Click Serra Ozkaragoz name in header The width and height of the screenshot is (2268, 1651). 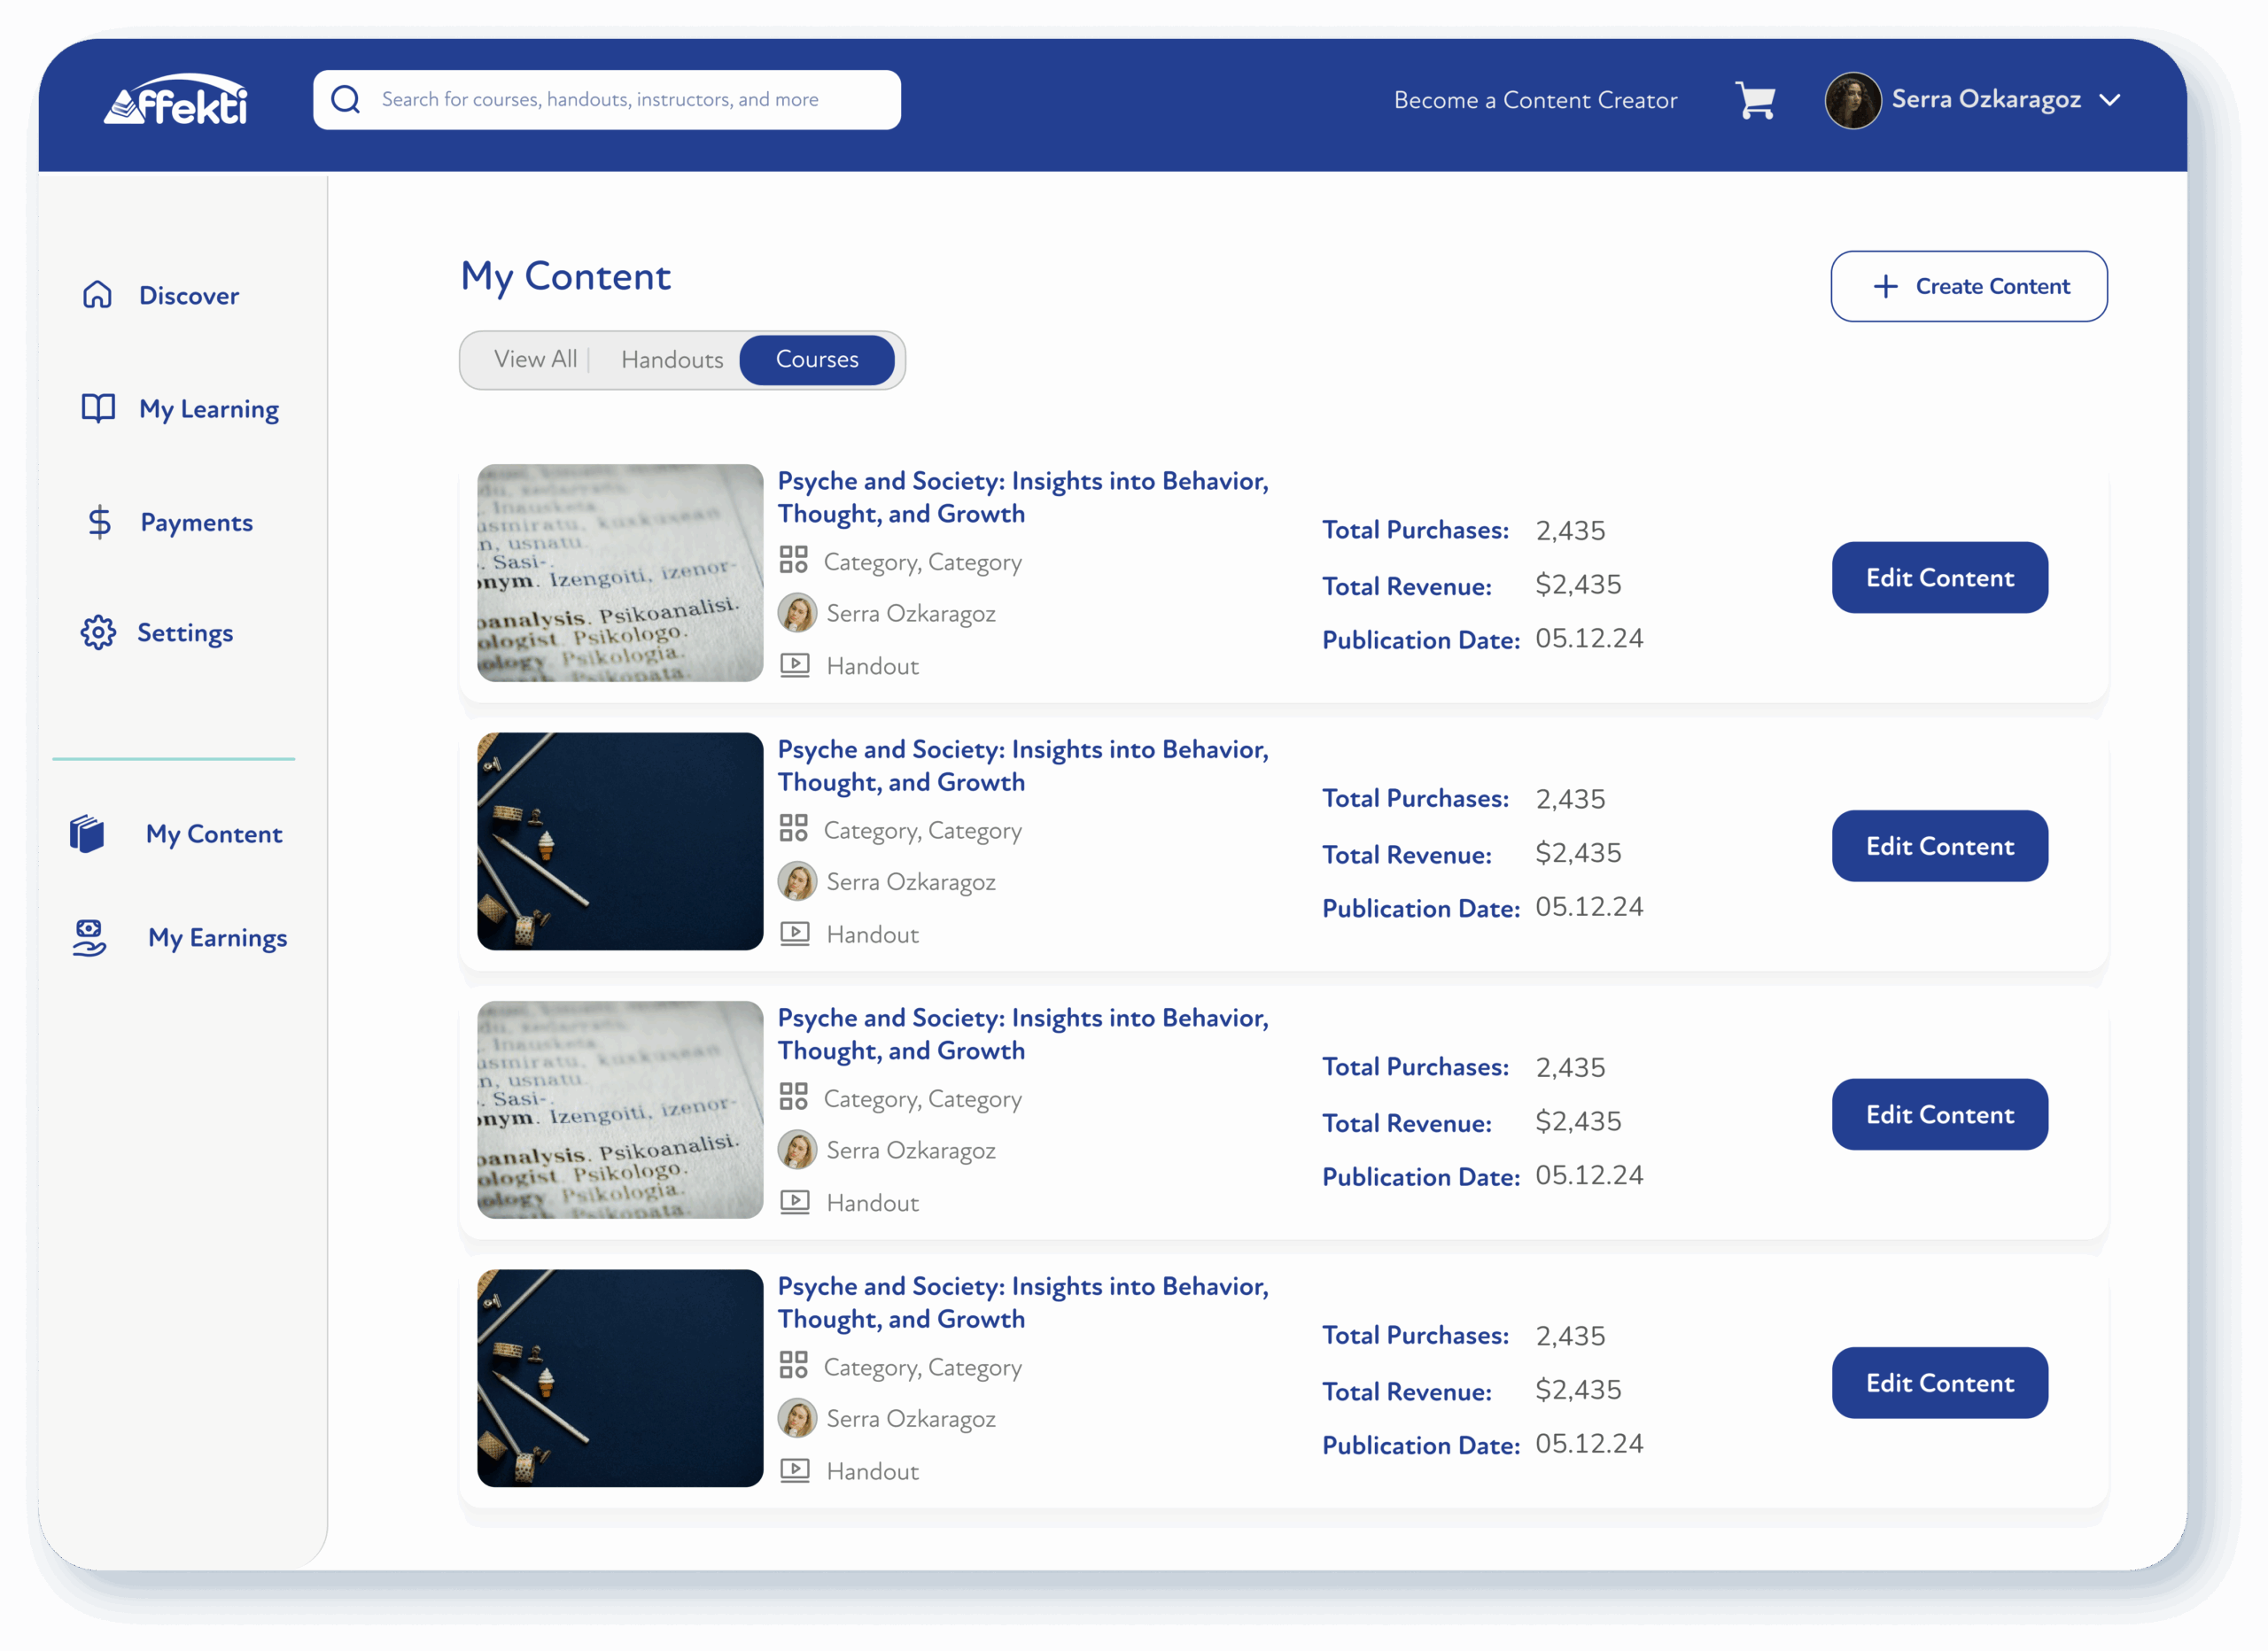[x=1986, y=100]
